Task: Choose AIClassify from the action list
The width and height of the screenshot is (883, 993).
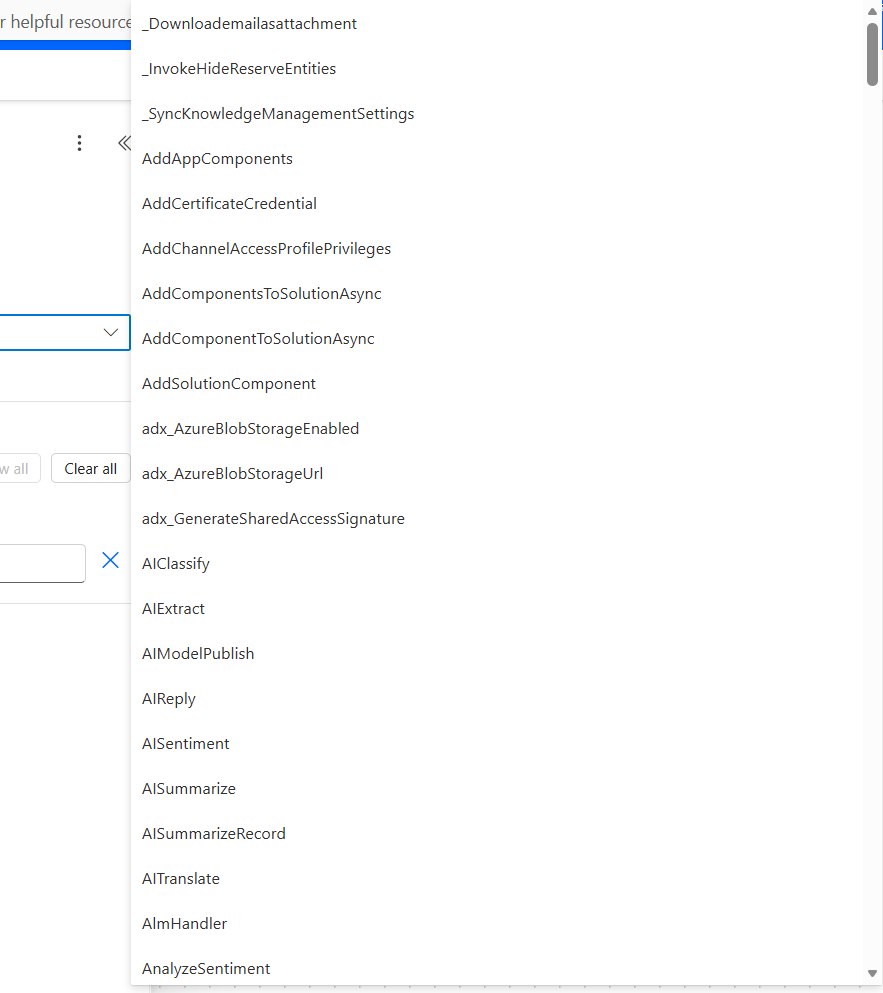Action: (176, 564)
